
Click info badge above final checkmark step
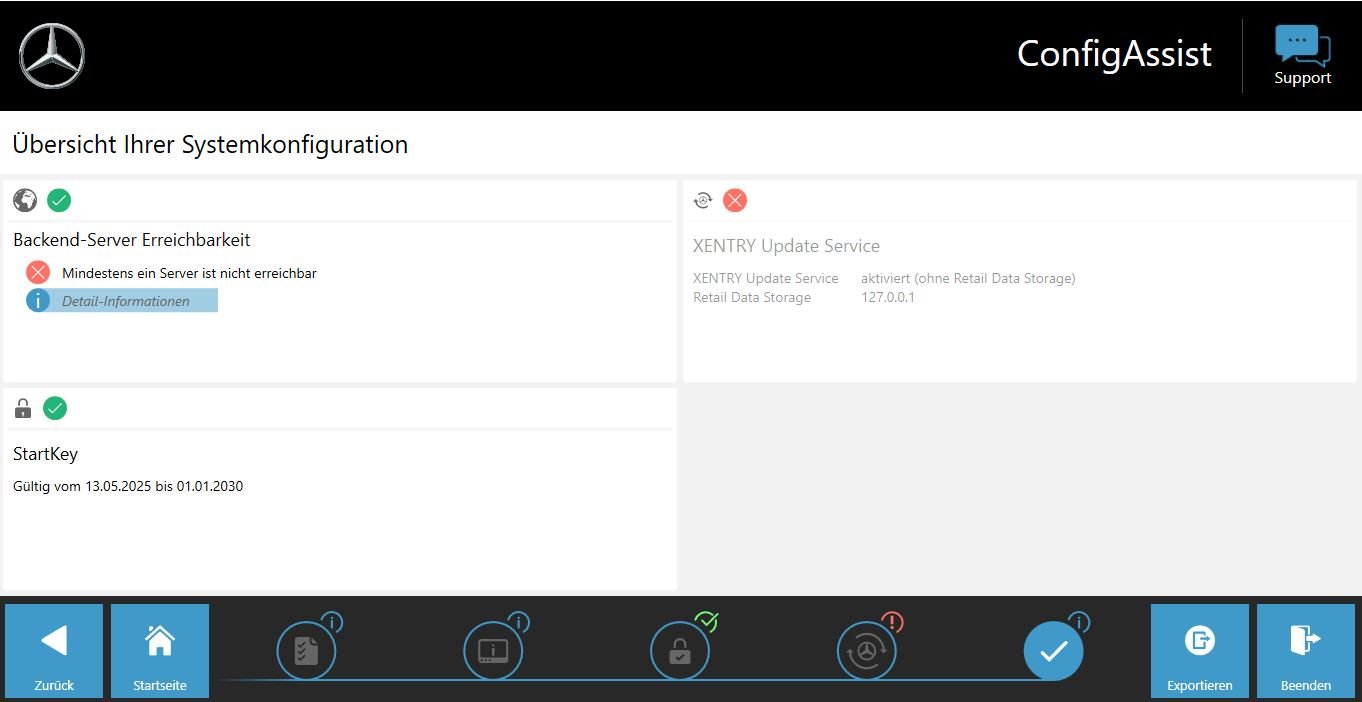click(x=1079, y=623)
